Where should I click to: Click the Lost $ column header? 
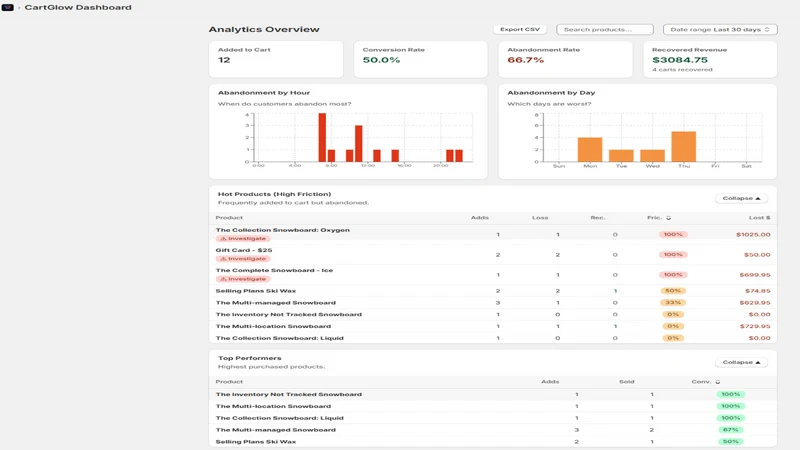click(759, 218)
